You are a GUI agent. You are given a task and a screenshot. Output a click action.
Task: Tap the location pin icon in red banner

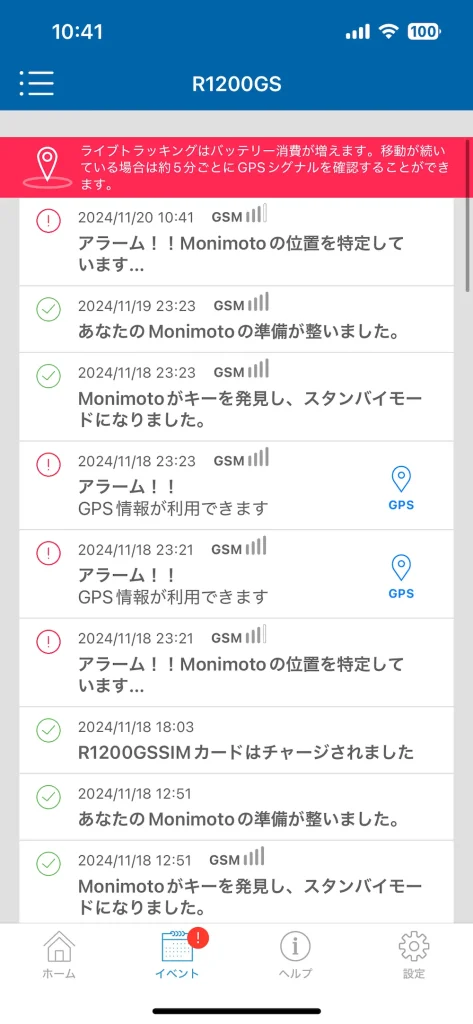click(x=47, y=166)
